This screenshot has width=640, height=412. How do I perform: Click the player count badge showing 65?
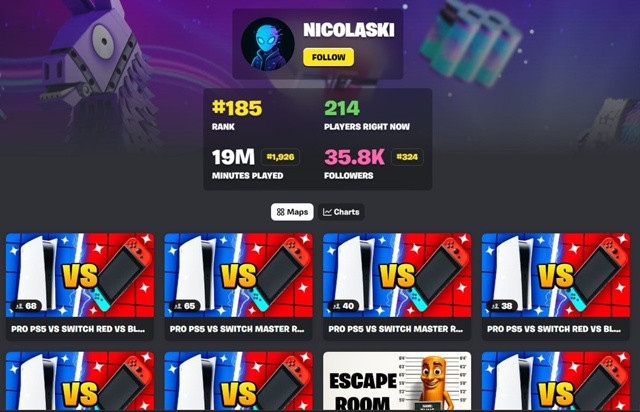184,306
